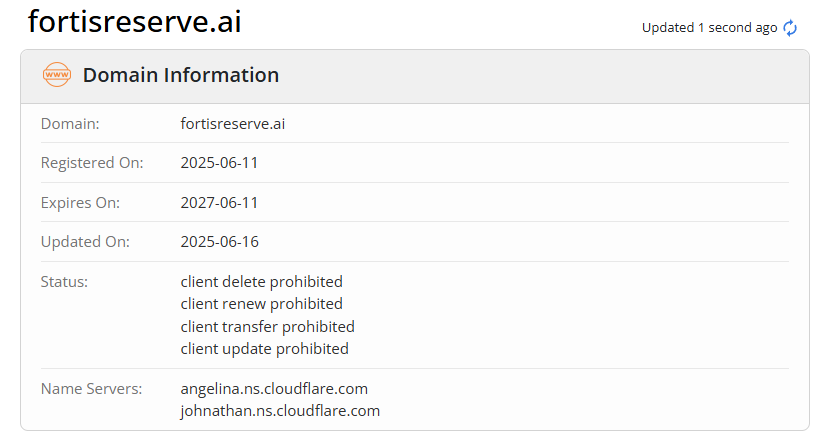The height and width of the screenshot is (443, 816).
Task: Click the Expires On date 2027-06-11
Action: [x=219, y=203]
